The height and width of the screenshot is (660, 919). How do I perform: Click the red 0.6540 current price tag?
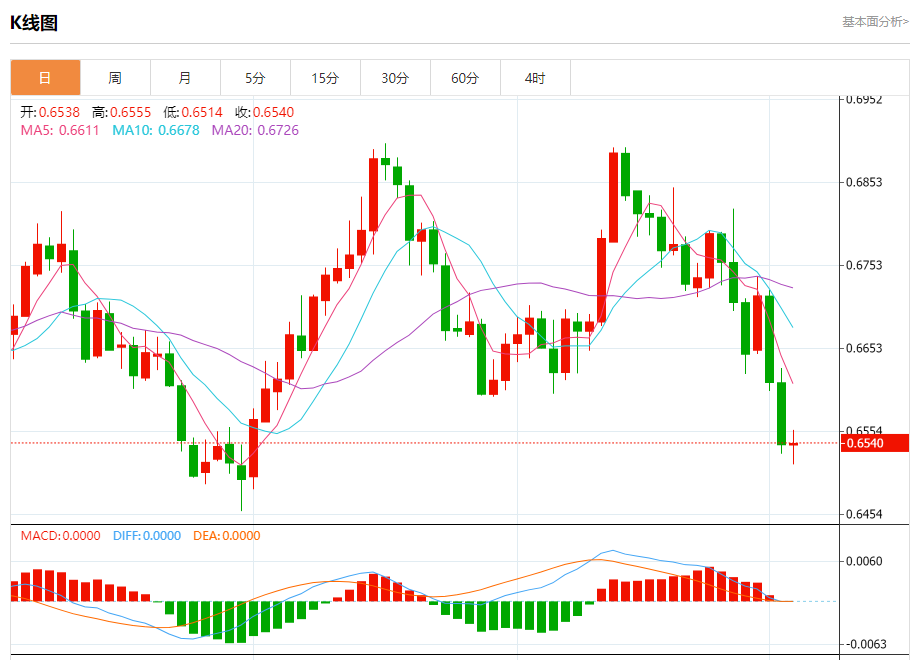point(874,443)
